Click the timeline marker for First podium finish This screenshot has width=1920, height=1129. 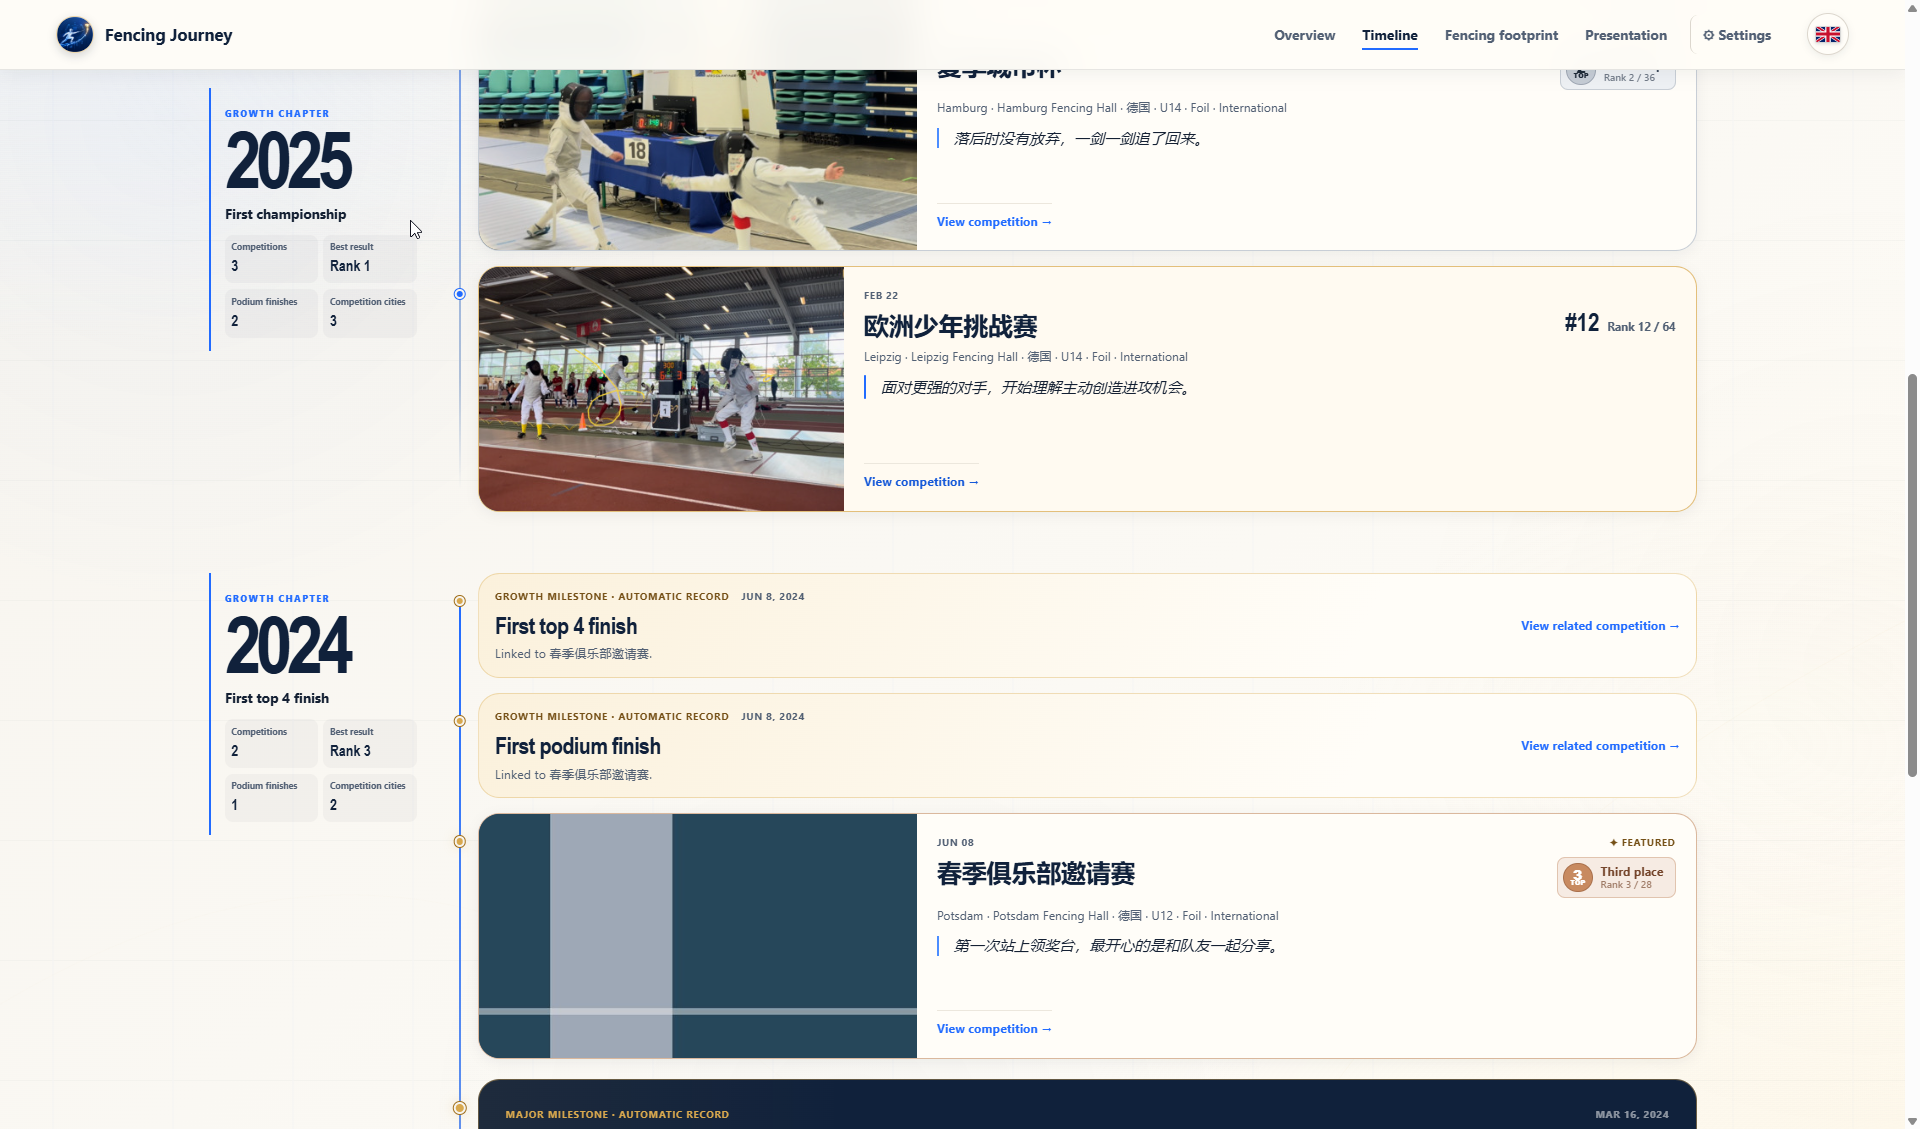(460, 721)
